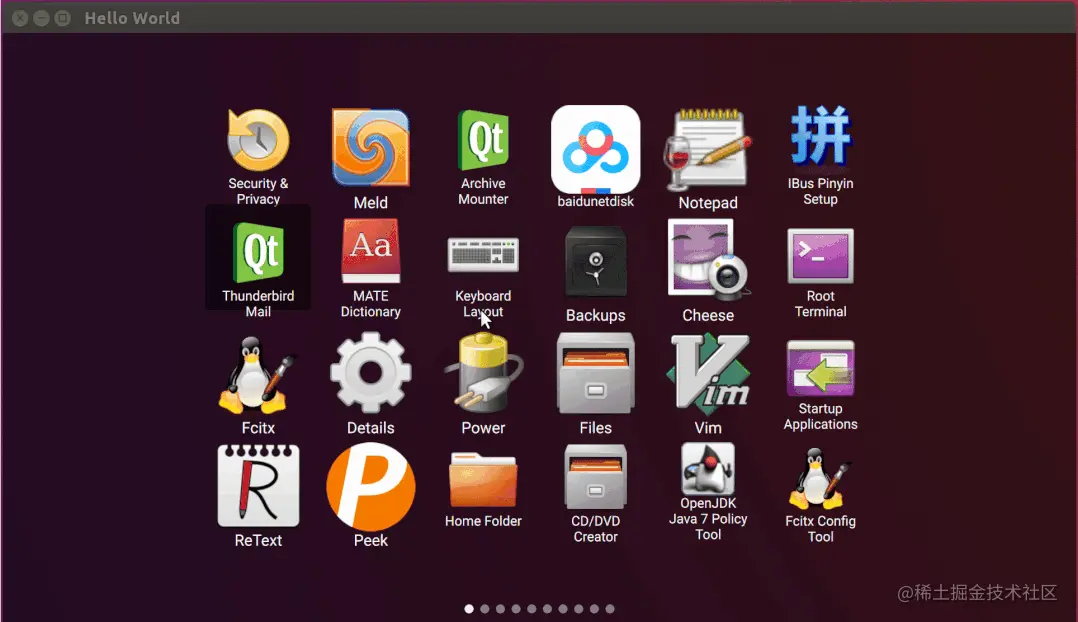
Task: Open the Home Folder icon
Action: [483, 479]
